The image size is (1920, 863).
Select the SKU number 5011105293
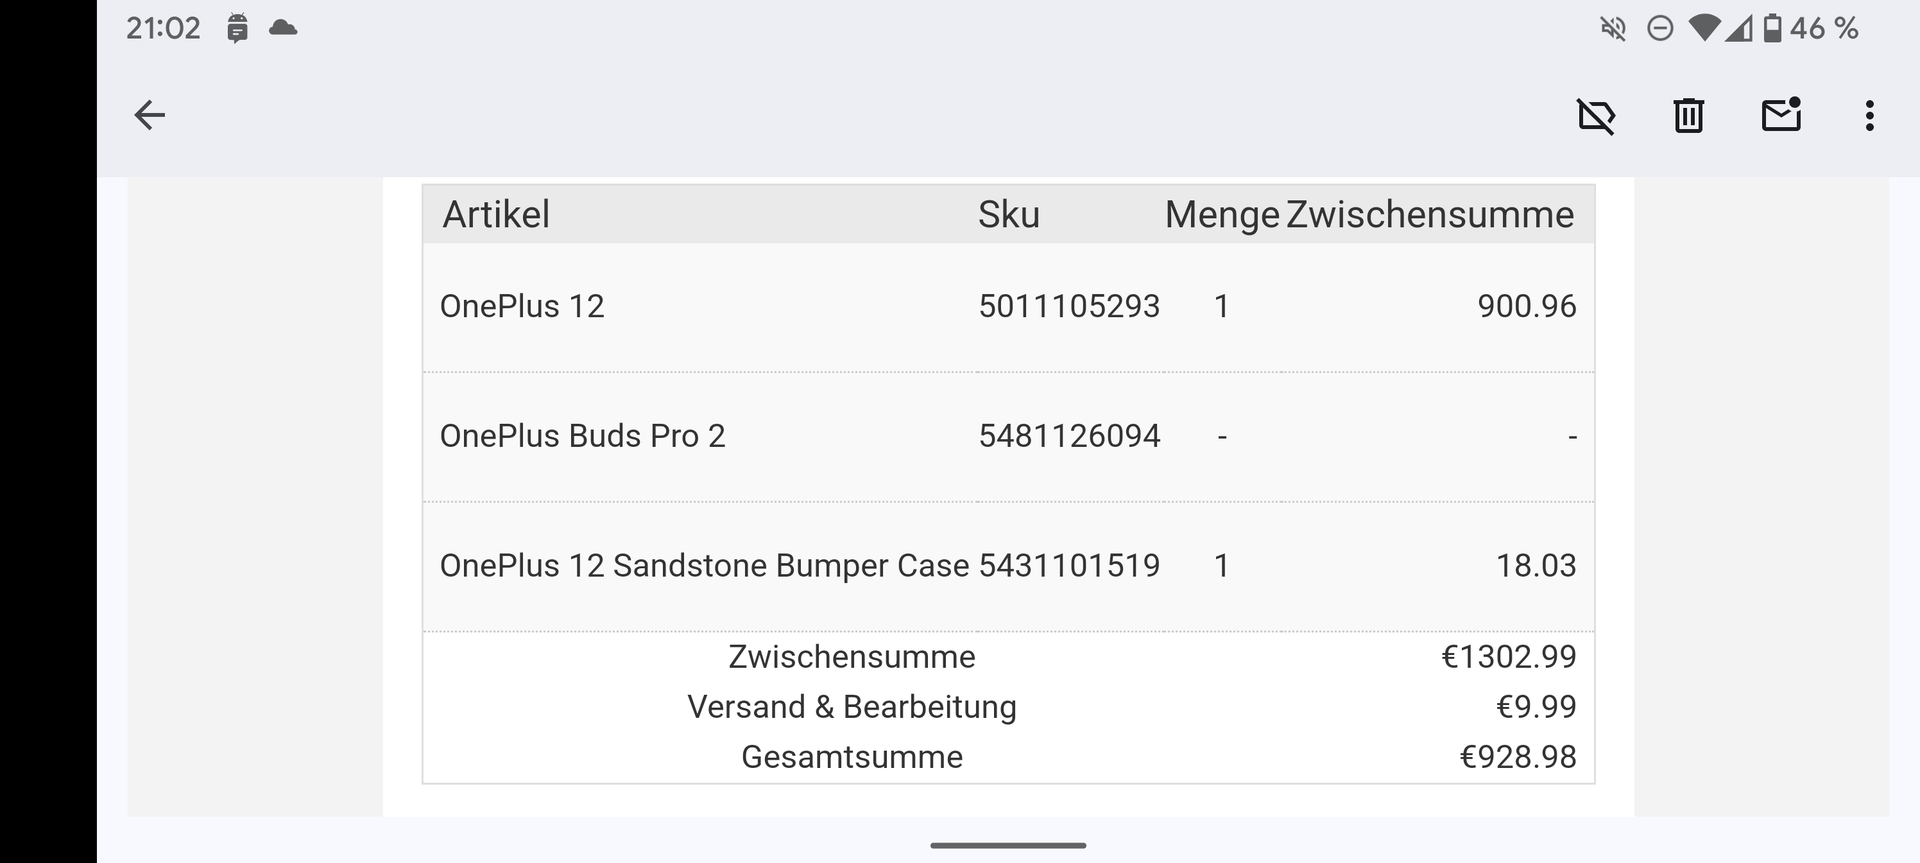pyautogui.click(x=1069, y=306)
